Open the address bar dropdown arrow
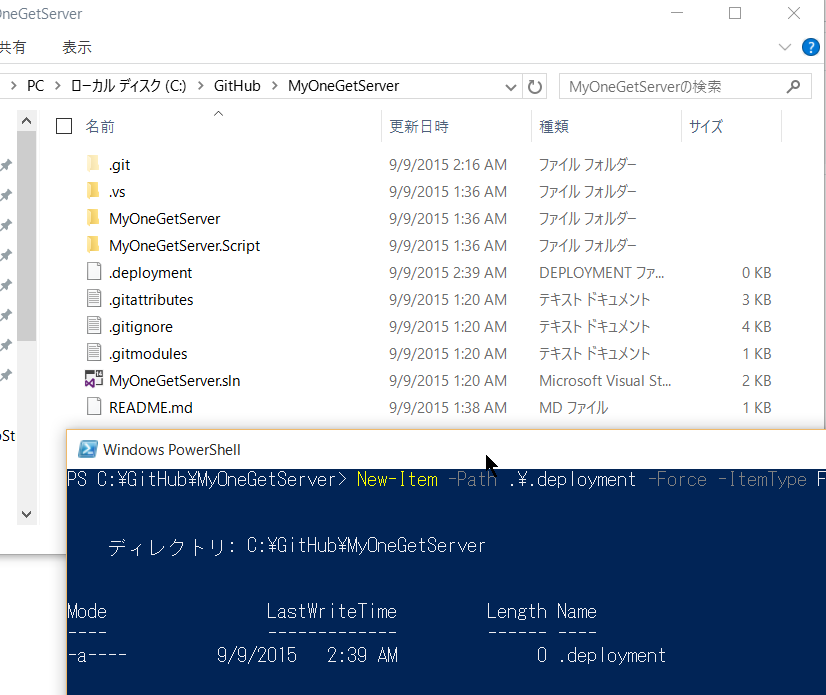This screenshot has width=826, height=695. tap(511, 86)
